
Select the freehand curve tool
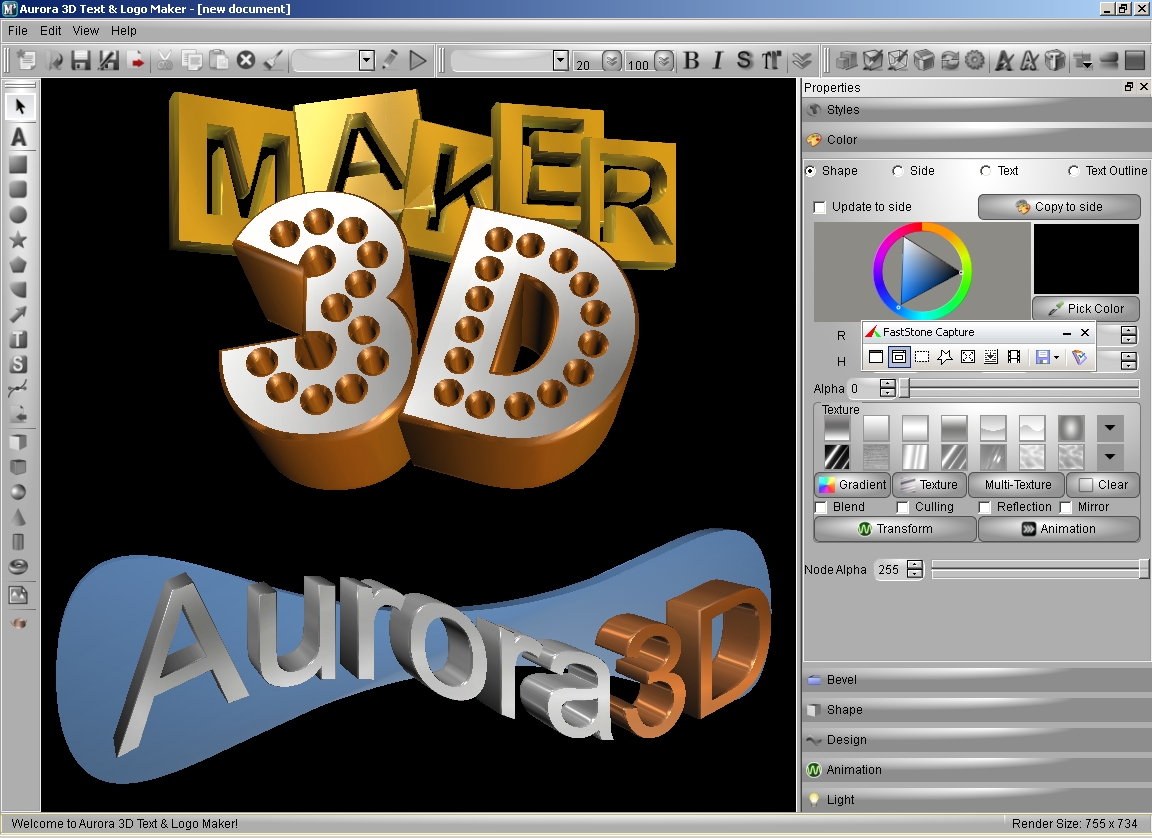tap(18, 389)
